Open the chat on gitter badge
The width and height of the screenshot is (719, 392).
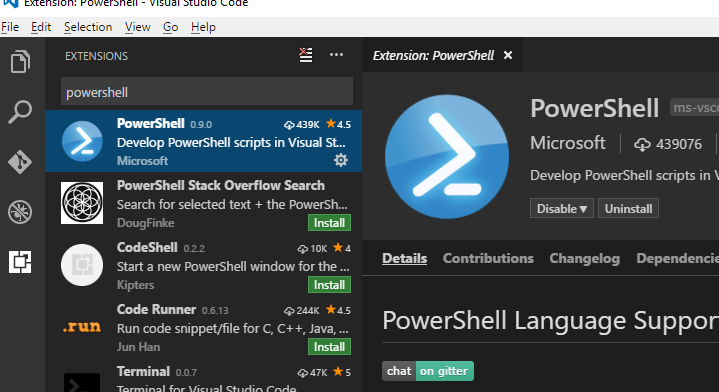point(428,371)
